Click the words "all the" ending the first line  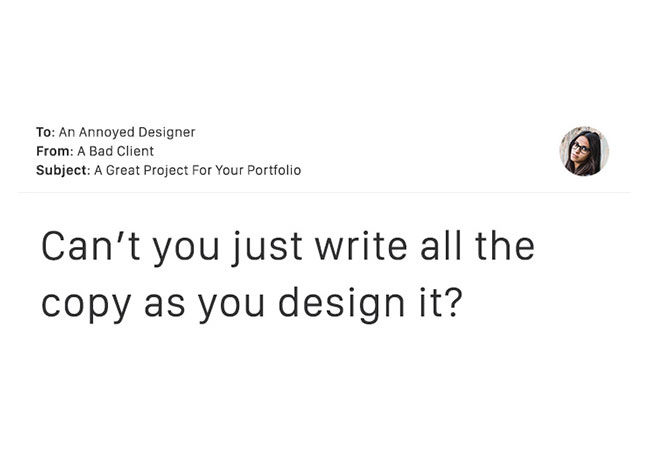[x=477, y=246]
